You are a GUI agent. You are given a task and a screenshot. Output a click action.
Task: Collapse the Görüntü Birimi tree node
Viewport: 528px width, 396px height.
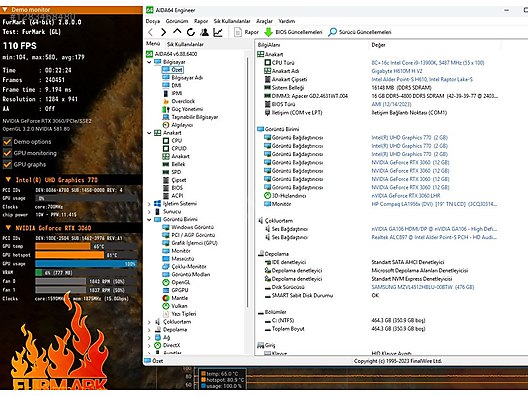[x=149, y=220]
